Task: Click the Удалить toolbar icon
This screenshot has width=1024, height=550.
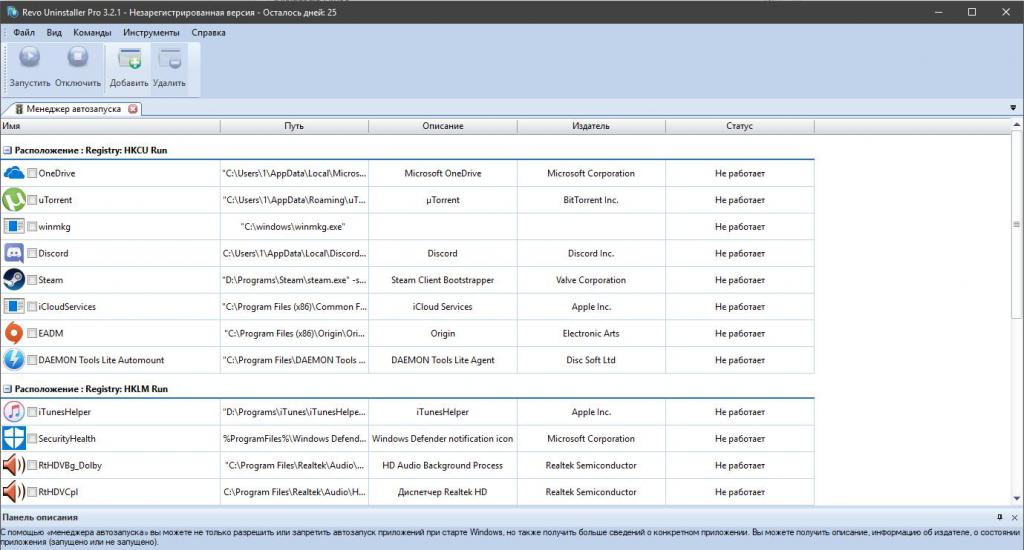Action: (170, 59)
